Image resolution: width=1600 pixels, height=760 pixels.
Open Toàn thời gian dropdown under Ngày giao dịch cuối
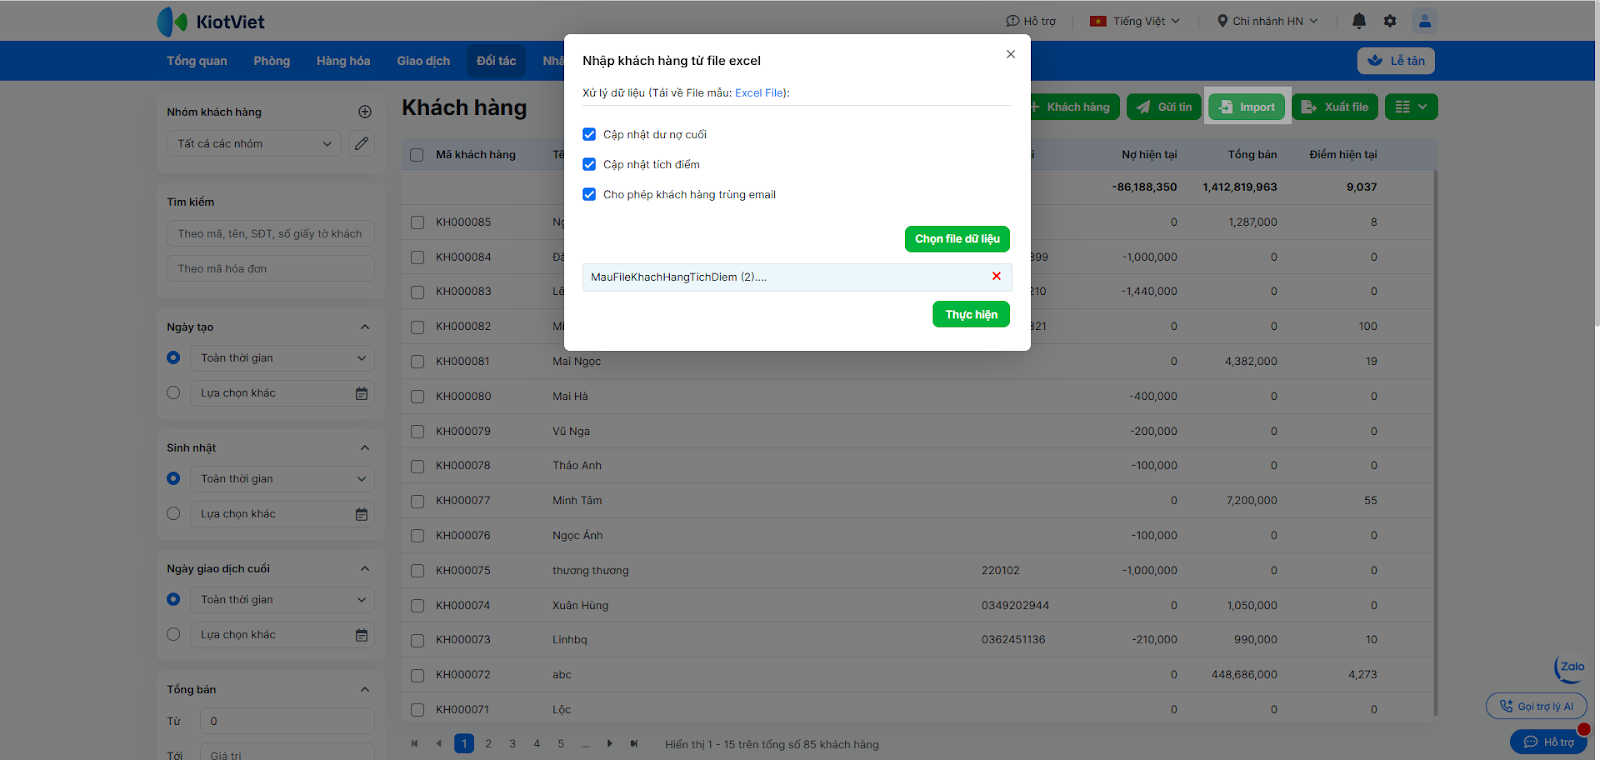pos(282,600)
